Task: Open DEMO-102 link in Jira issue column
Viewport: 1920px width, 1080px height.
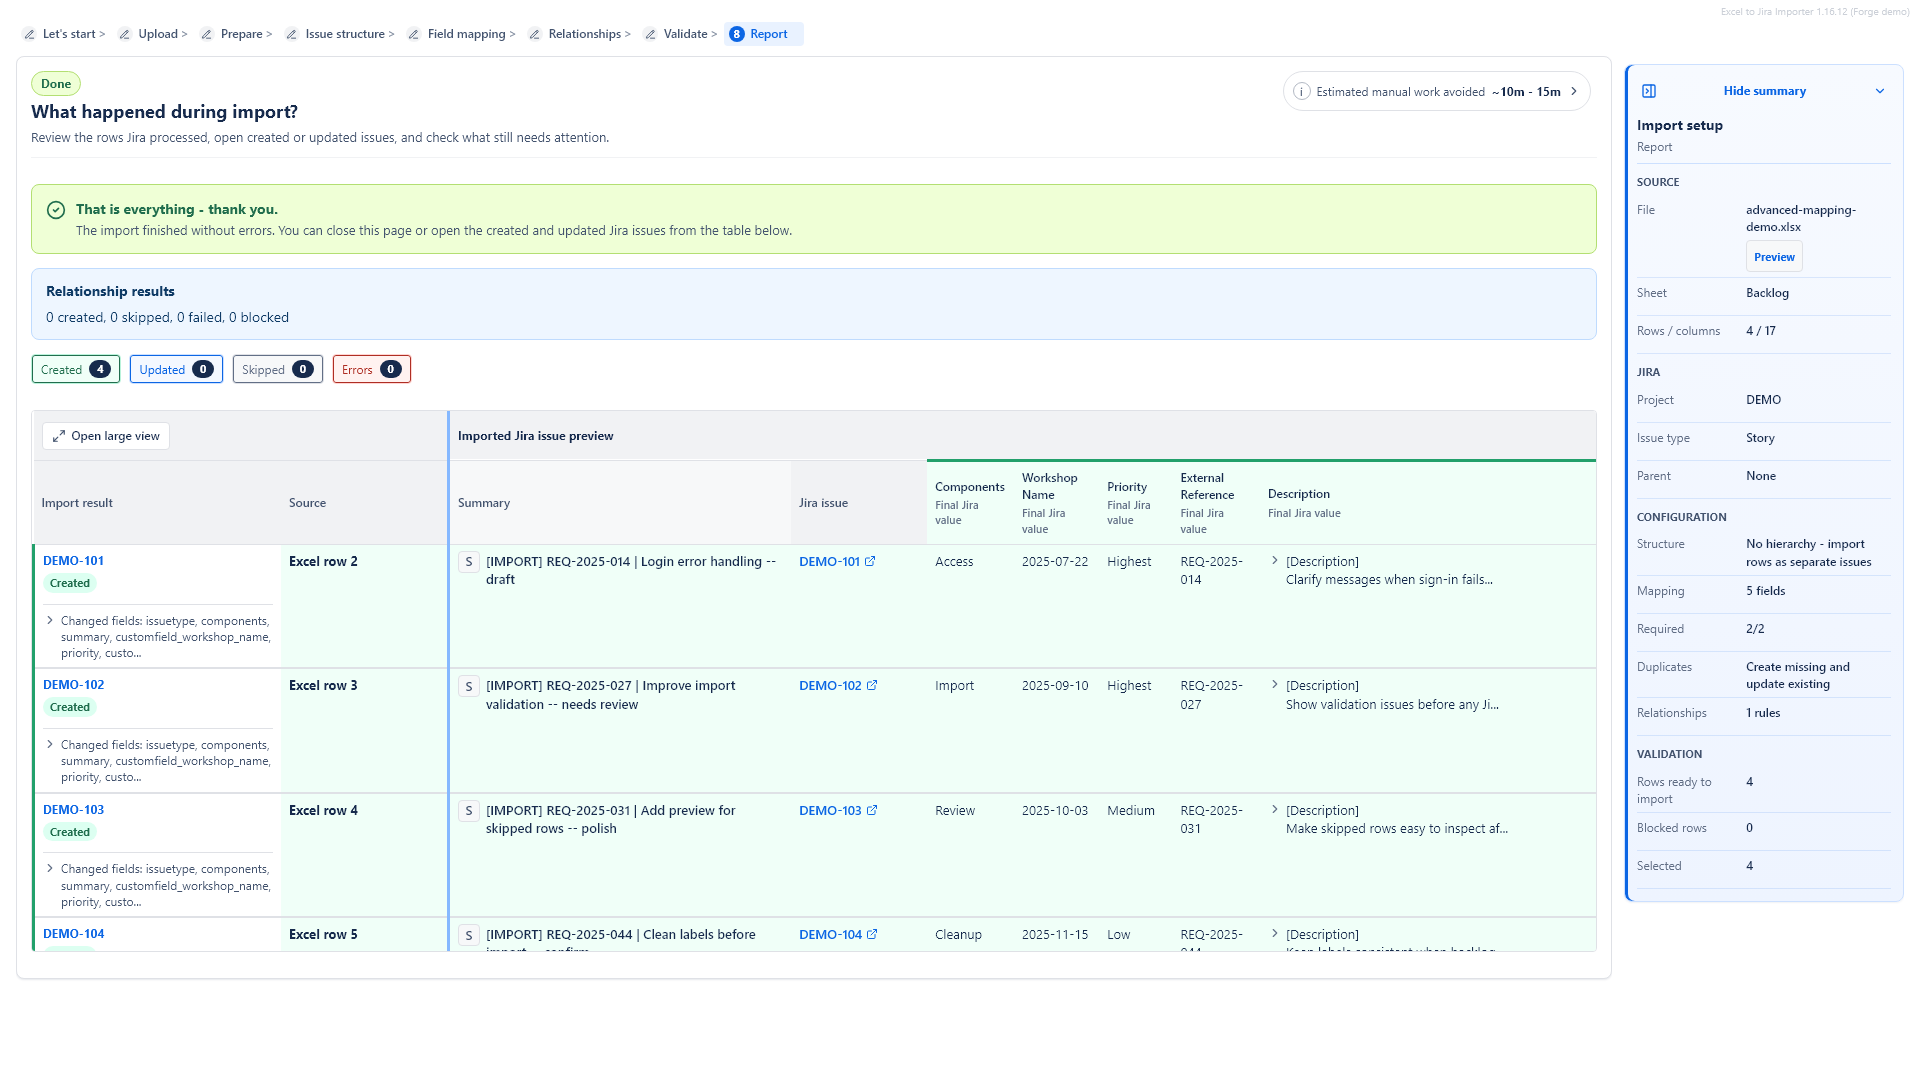Action: (830, 686)
